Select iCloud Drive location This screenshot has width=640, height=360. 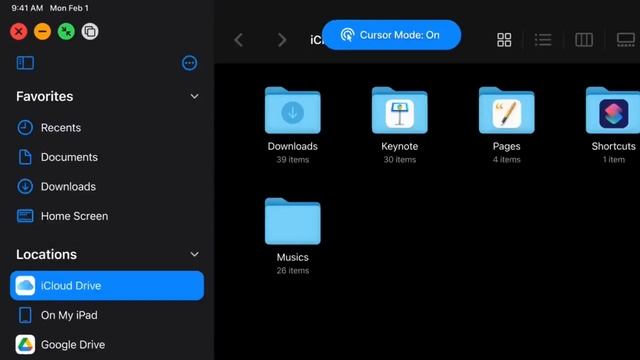107,286
